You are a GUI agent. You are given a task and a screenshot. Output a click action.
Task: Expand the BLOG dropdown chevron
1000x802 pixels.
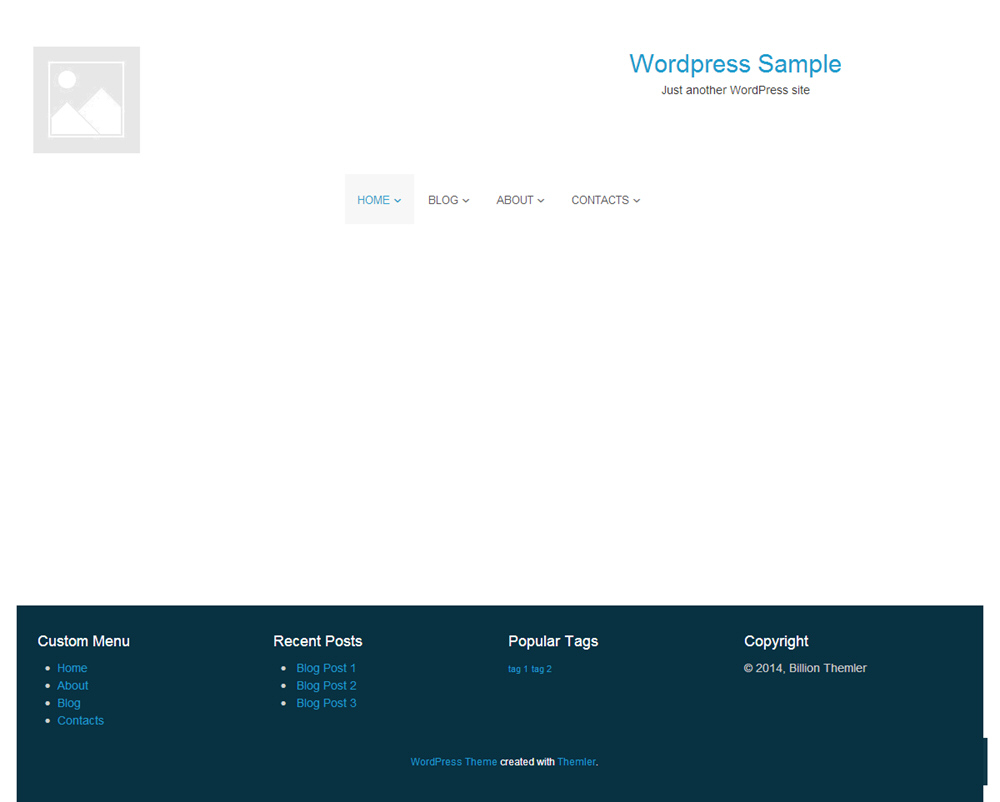466,201
